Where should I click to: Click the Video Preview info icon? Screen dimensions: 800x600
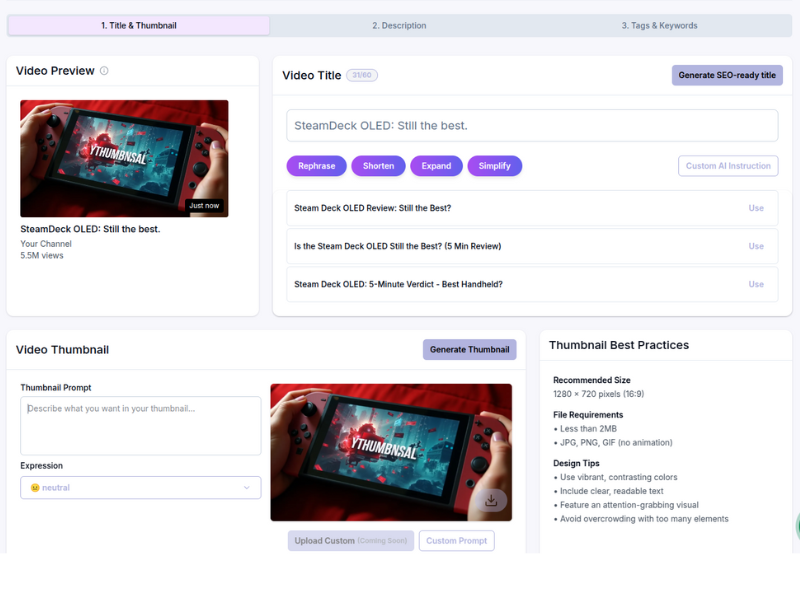104,71
